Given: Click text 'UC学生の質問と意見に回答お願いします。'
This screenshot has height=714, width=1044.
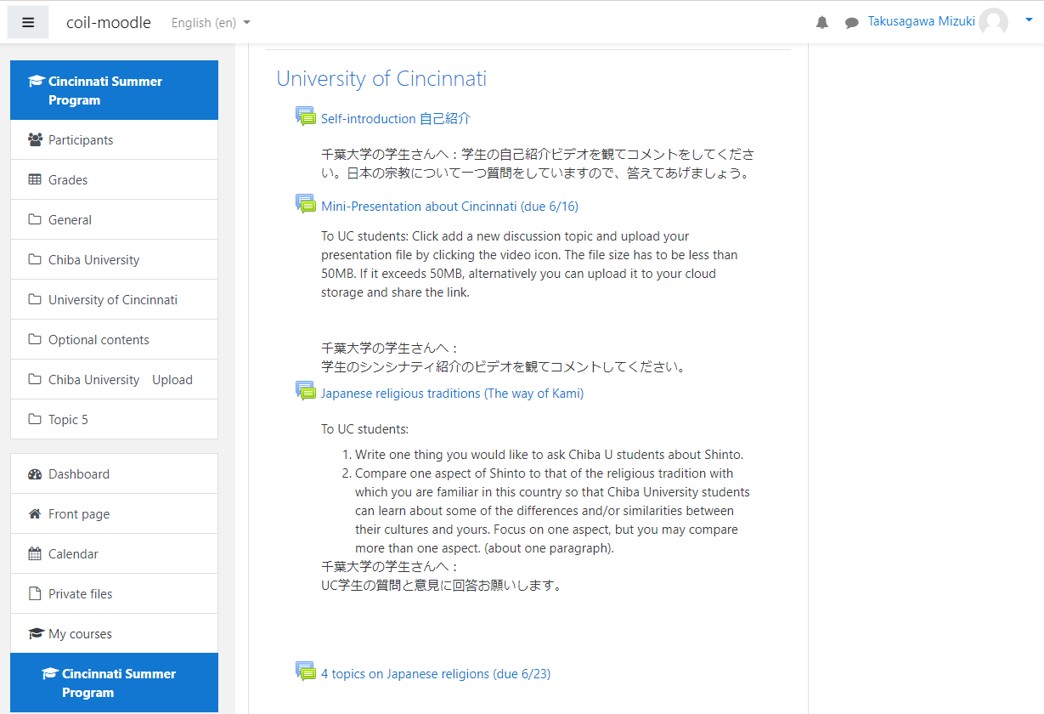Looking at the screenshot, I should (443, 585).
